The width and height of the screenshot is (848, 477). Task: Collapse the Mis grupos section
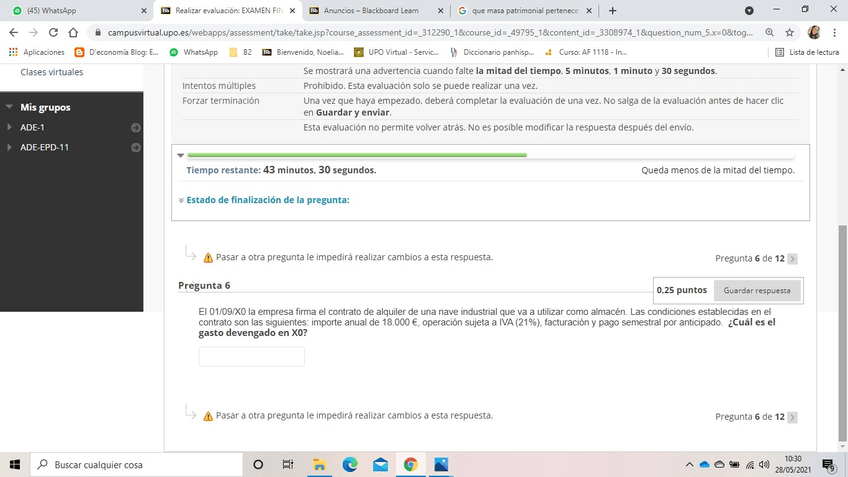[9, 107]
